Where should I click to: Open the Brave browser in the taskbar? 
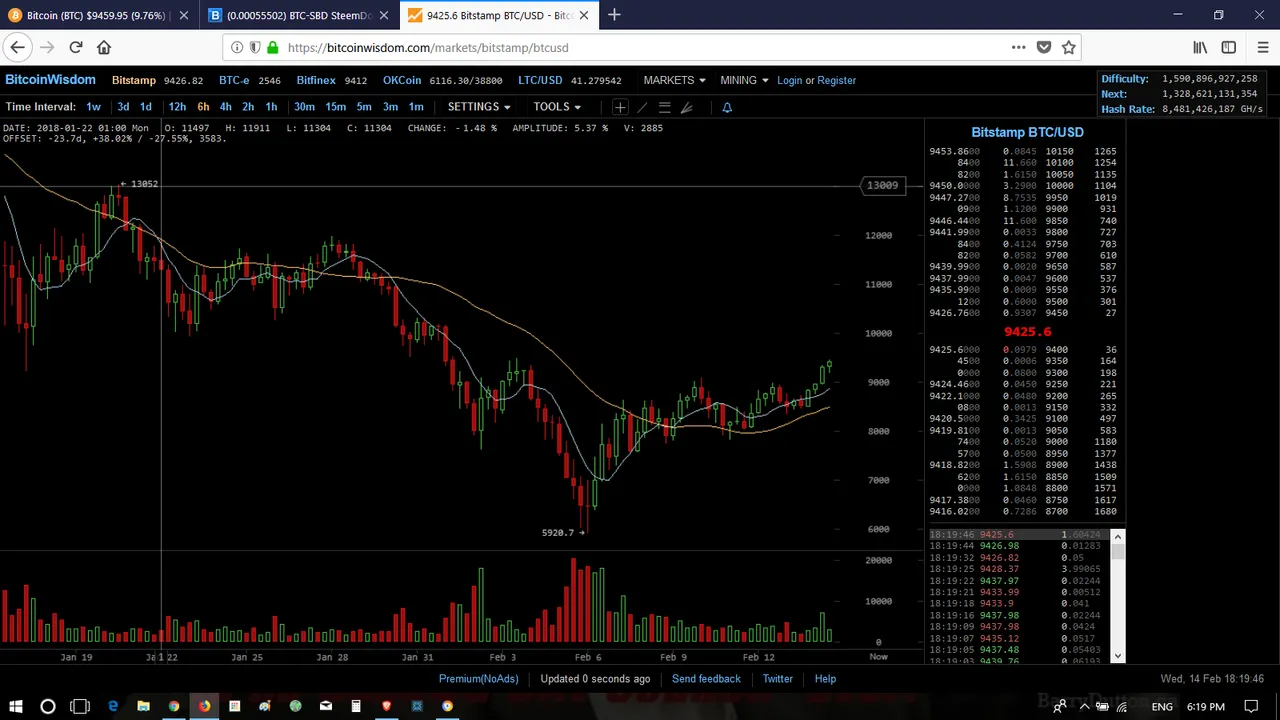coord(386,707)
